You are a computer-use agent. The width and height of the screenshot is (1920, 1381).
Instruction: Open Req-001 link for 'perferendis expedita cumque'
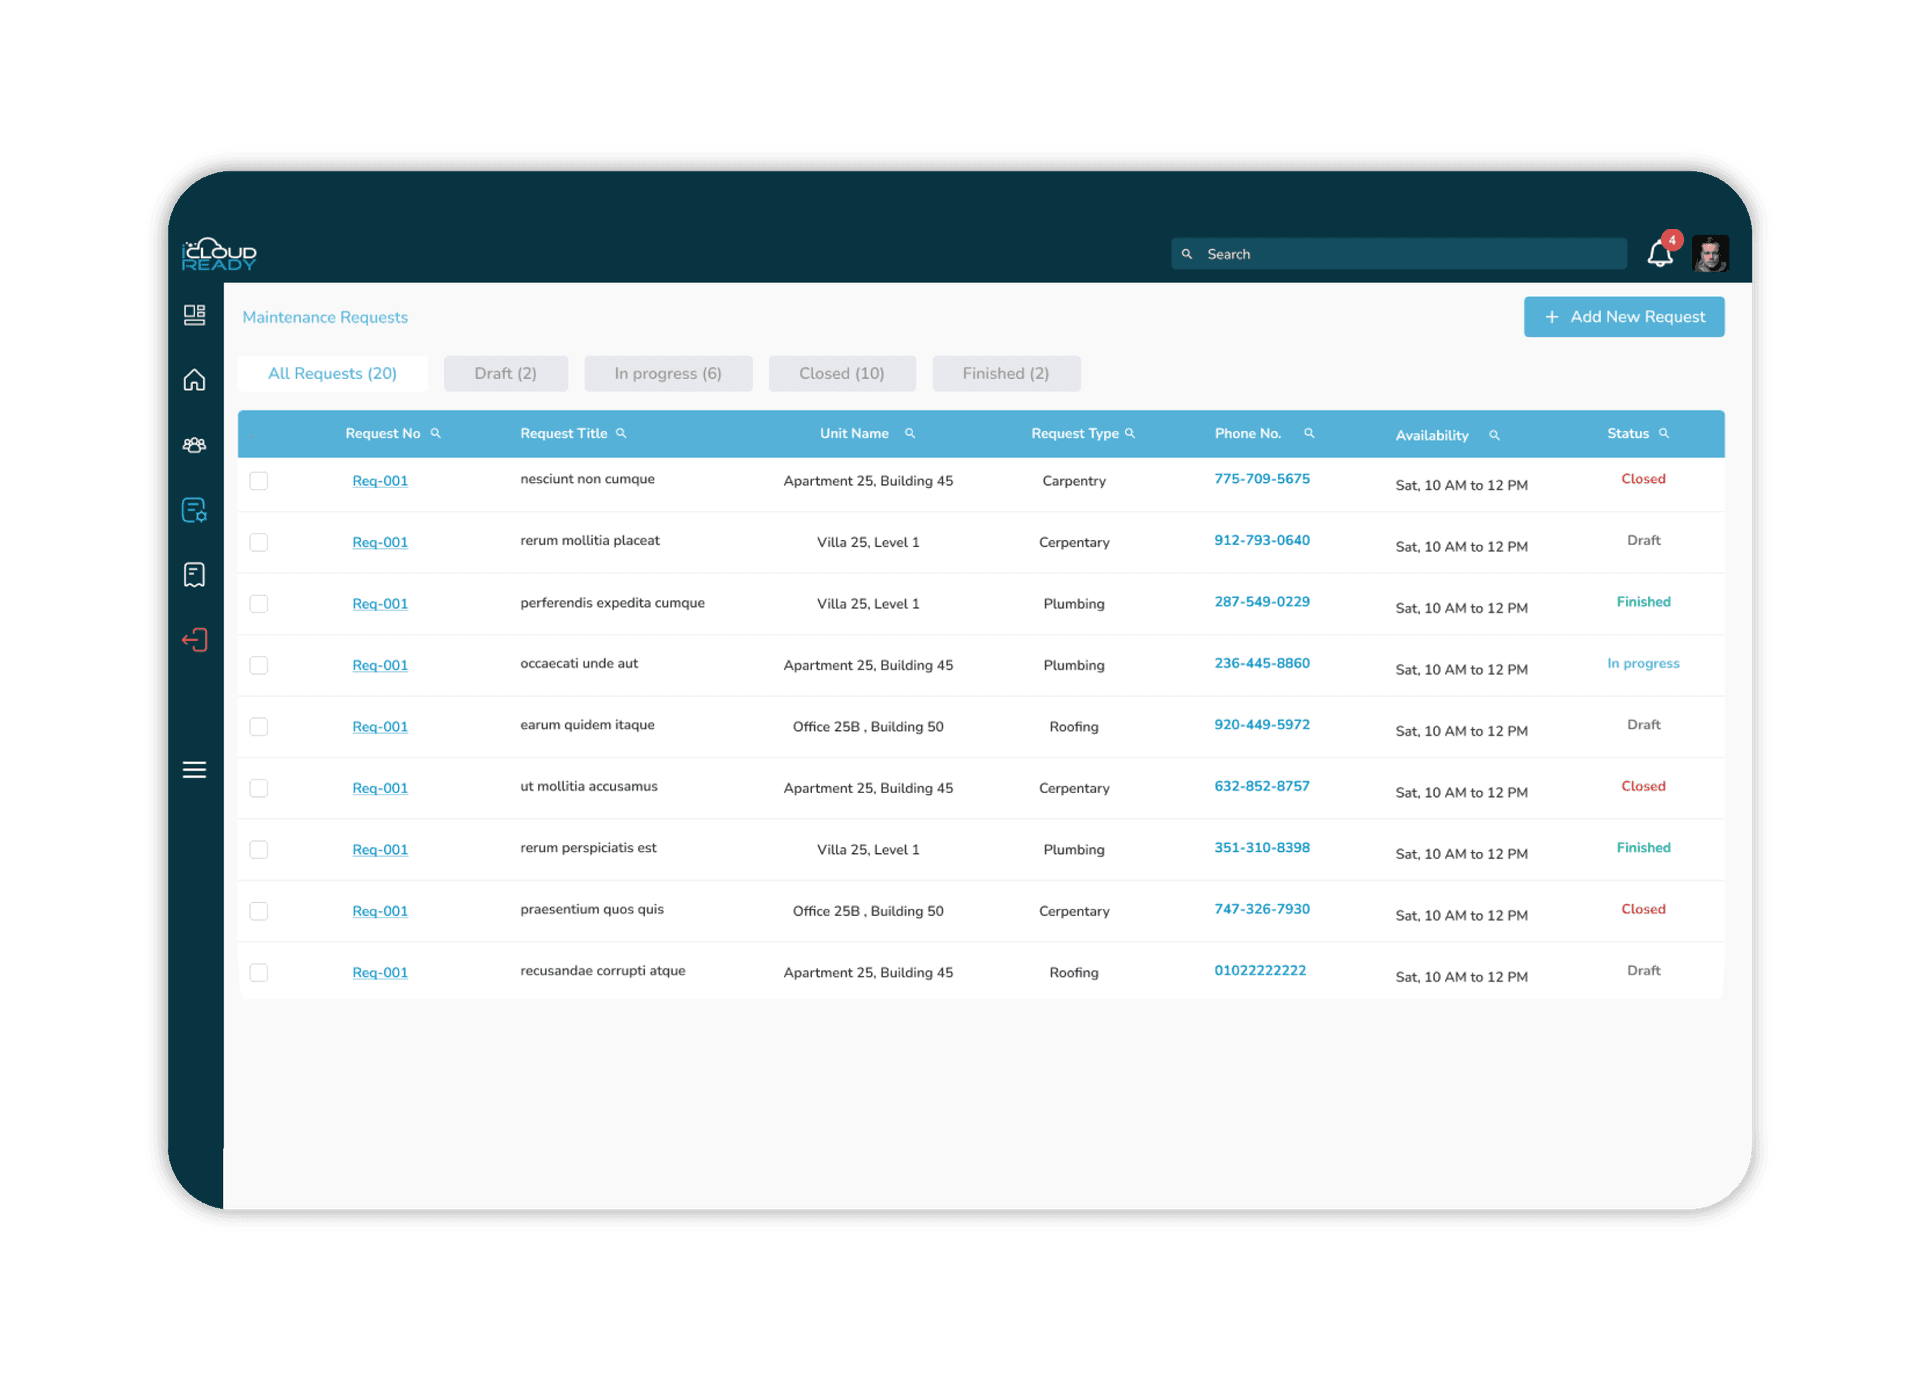click(x=380, y=603)
